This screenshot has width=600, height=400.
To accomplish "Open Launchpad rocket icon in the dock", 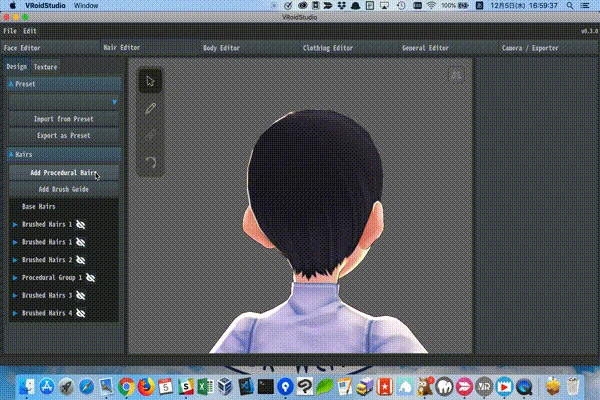I will tap(67, 387).
